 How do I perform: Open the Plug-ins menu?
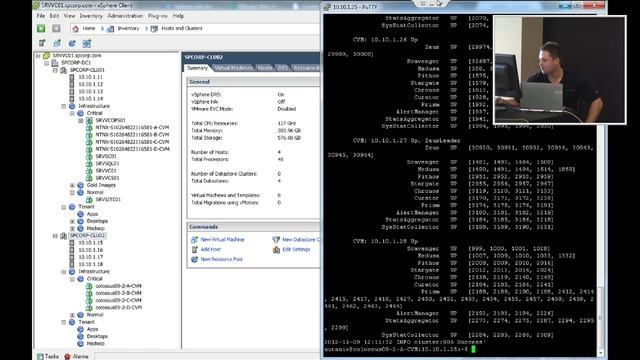(158, 16)
